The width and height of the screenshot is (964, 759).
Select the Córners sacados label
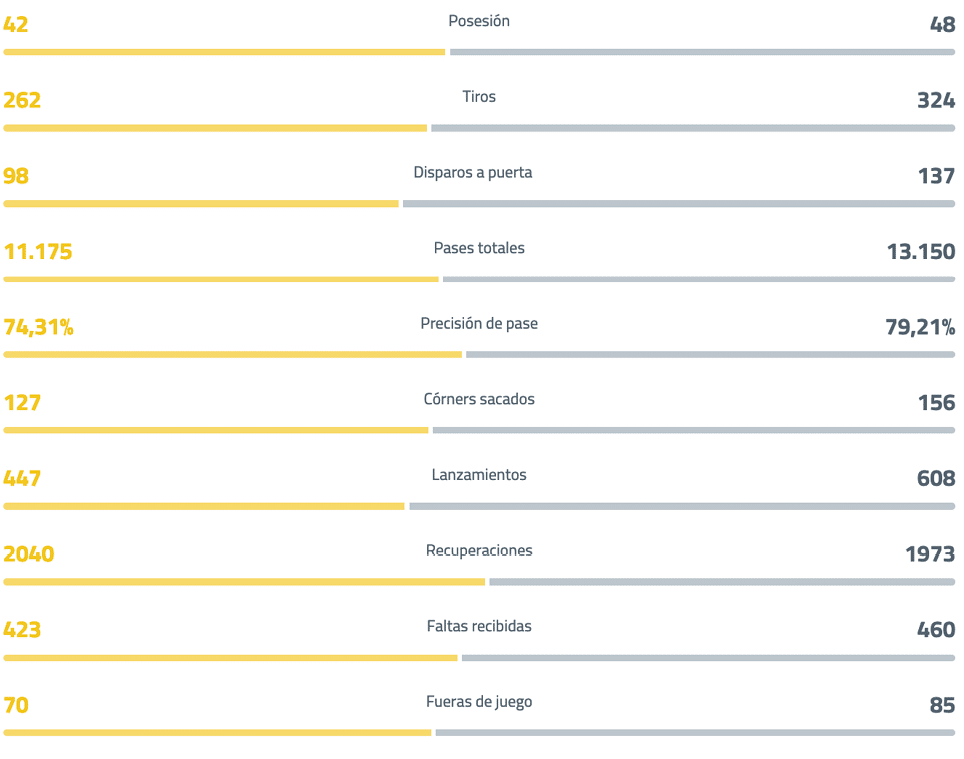[x=479, y=399]
